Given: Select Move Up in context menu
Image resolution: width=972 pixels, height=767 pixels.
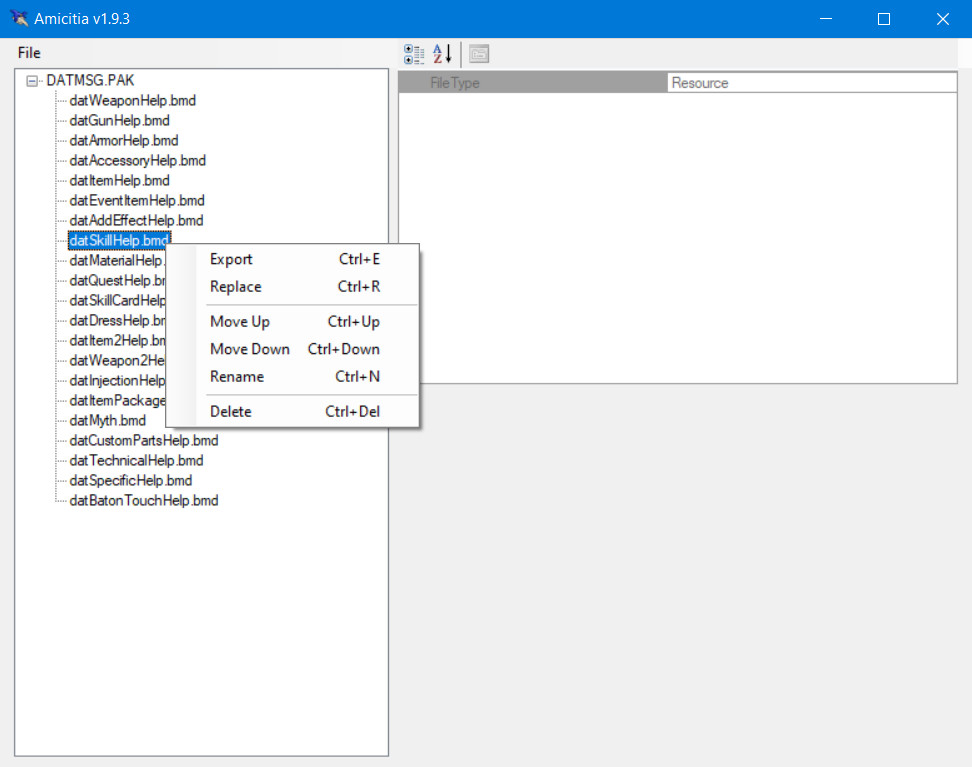Looking at the screenshot, I should pyautogui.click(x=239, y=322).
